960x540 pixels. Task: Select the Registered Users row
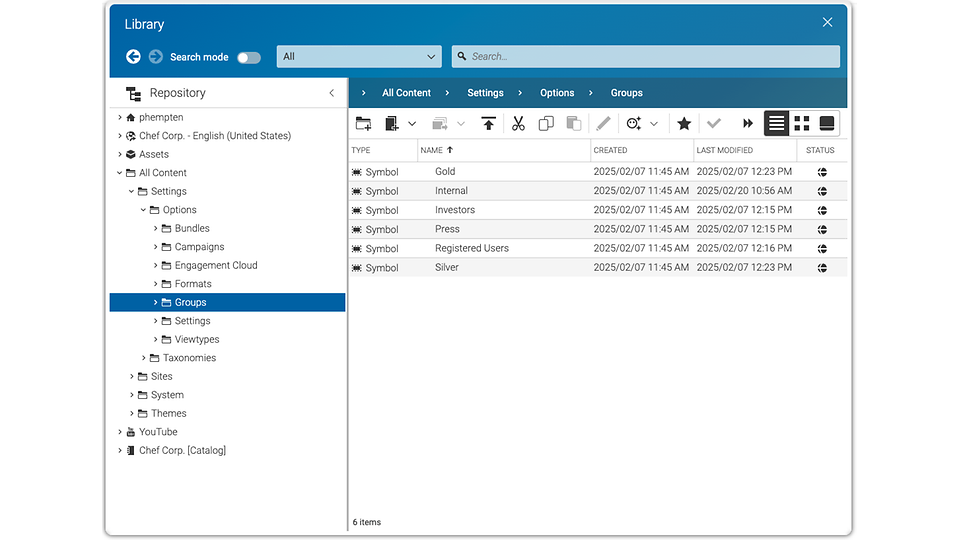click(471, 248)
